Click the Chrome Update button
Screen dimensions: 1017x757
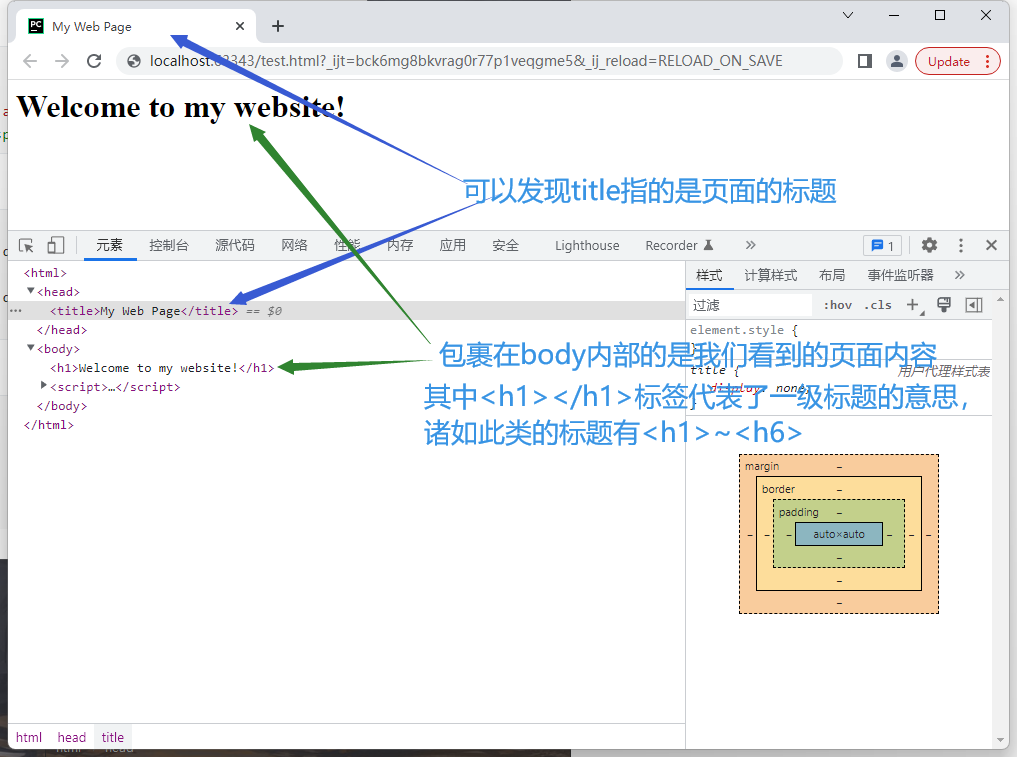[x=957, y=61]
